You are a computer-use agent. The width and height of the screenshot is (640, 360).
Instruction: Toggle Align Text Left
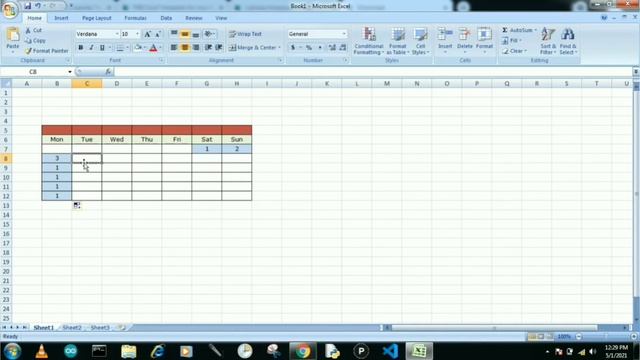coord(174,48)
